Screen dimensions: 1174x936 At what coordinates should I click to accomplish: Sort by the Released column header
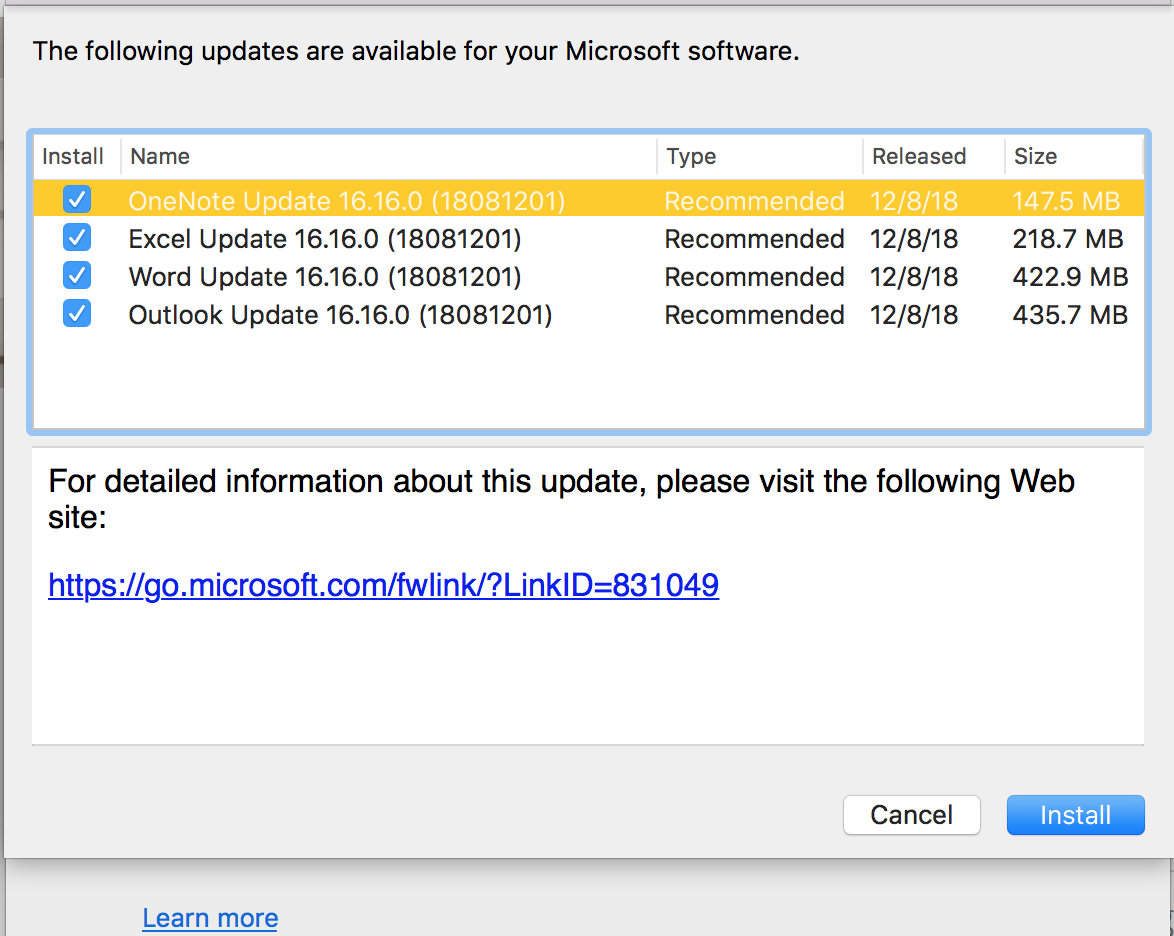click(934, 156)
